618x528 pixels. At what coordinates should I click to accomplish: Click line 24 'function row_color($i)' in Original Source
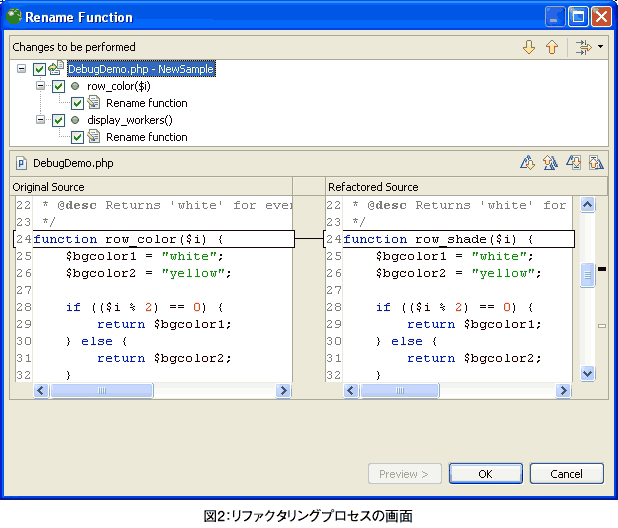click(128, 239)
